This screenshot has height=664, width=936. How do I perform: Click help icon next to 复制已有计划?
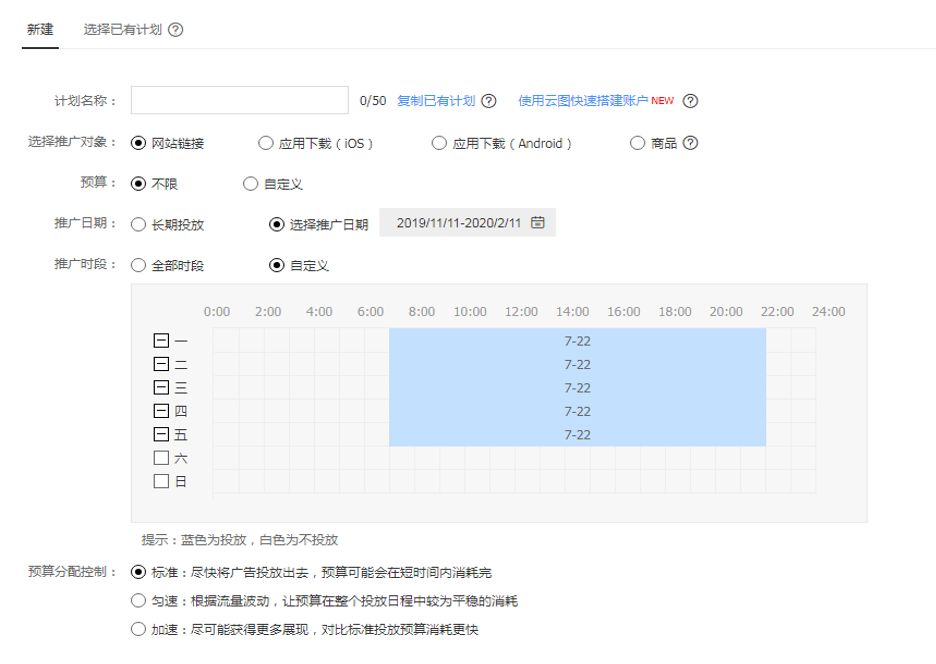click(x=489, y=101)
